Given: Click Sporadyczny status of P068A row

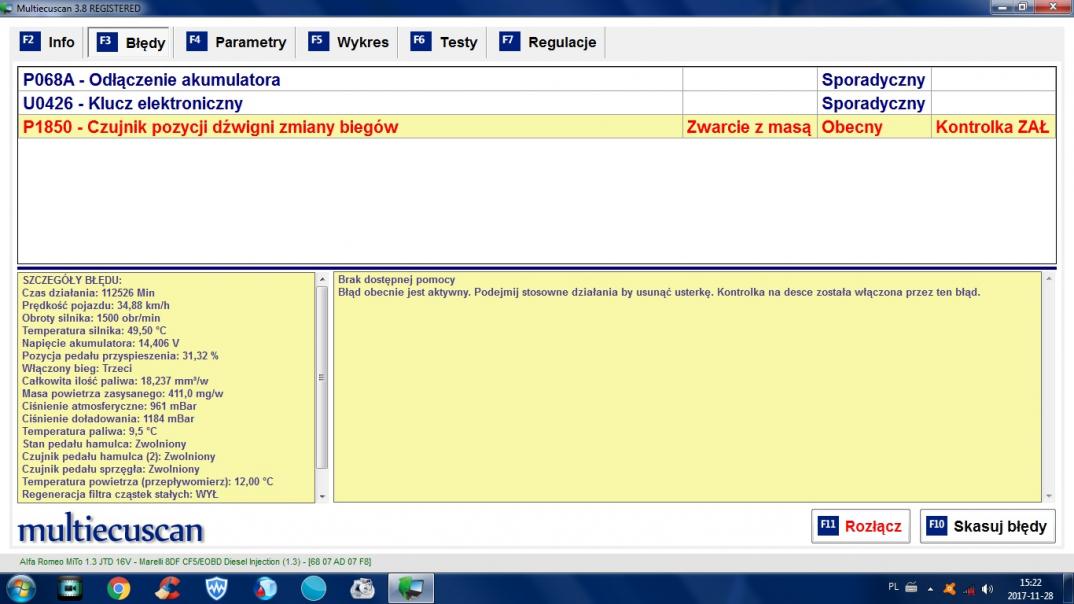Looking at the screenshot, I should [873, 79].
